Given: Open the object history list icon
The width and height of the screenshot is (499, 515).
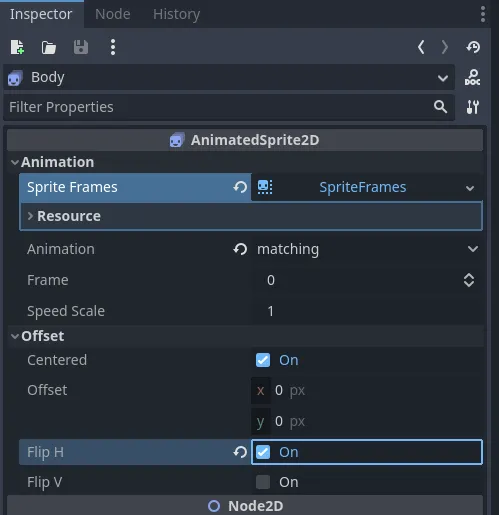Looking at the screenshot, I should pos(473,47).
